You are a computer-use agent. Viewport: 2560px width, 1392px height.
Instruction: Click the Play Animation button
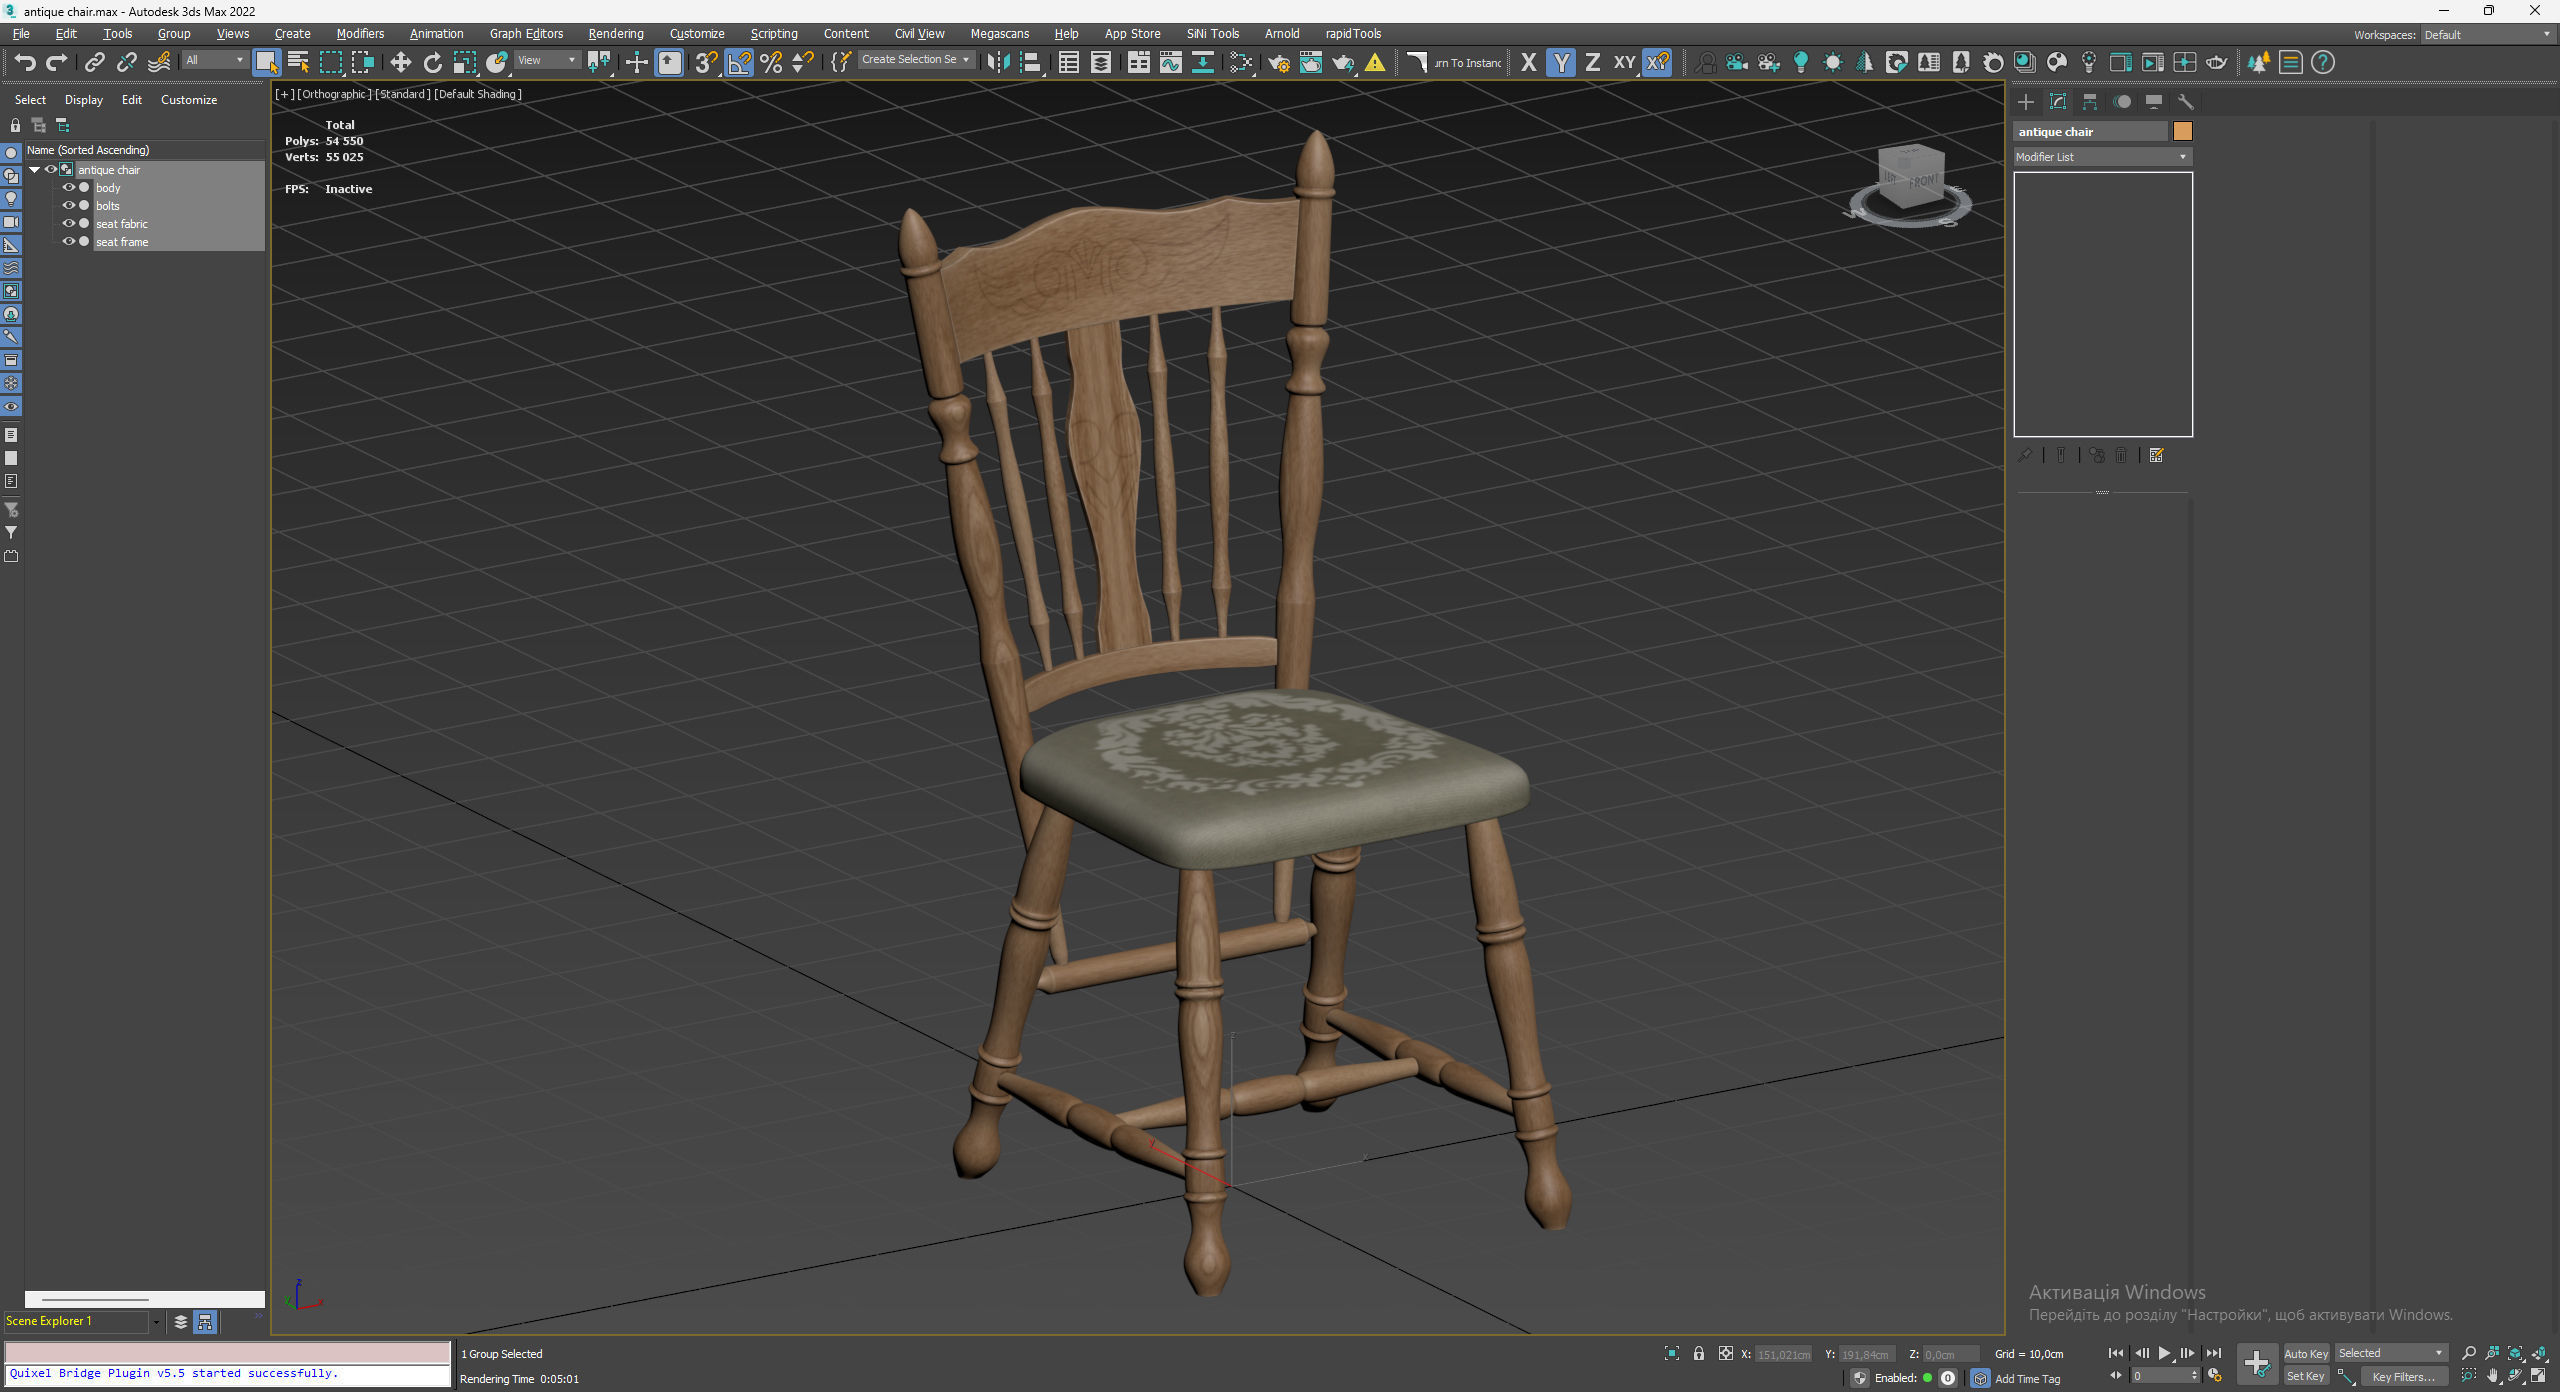(x=2164, y=1353)
